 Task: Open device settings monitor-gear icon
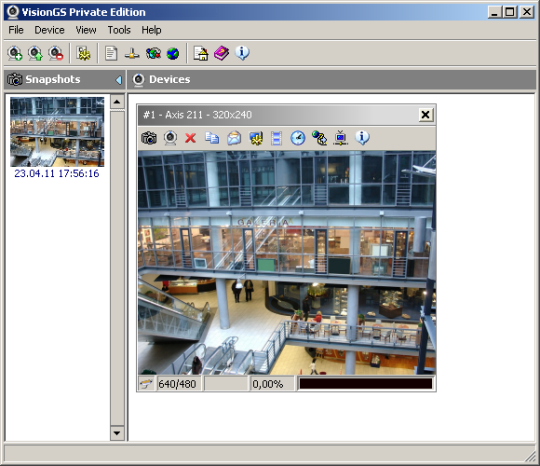(x=256, y=138)
